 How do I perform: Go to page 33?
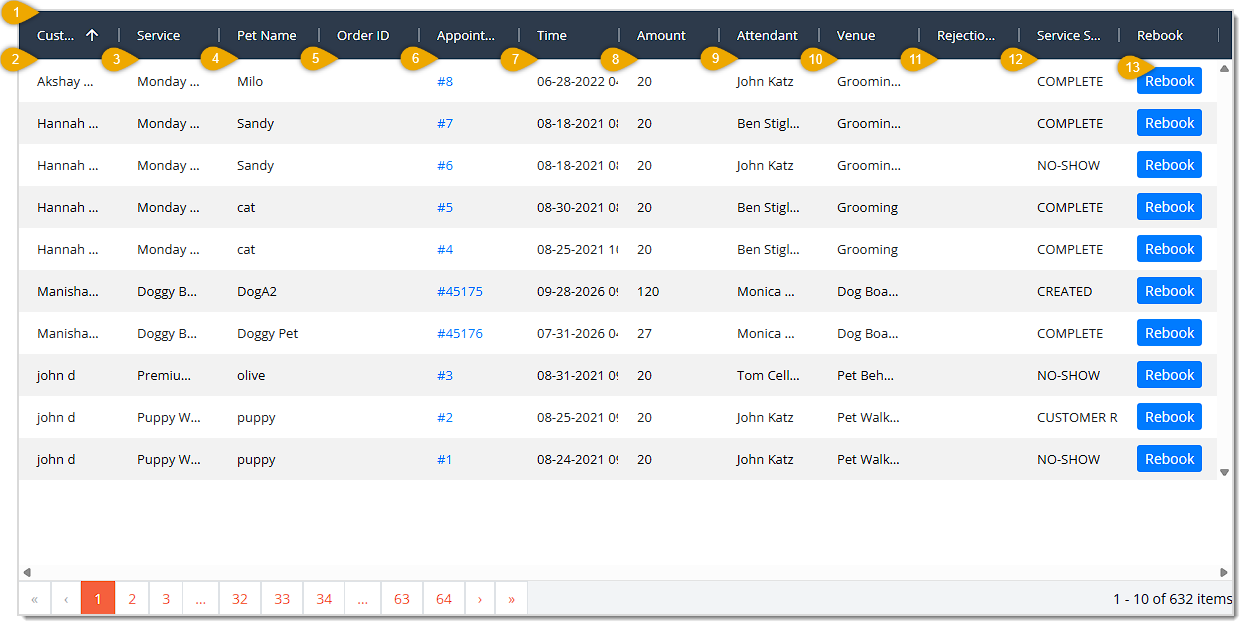click(x=282, y=599)
